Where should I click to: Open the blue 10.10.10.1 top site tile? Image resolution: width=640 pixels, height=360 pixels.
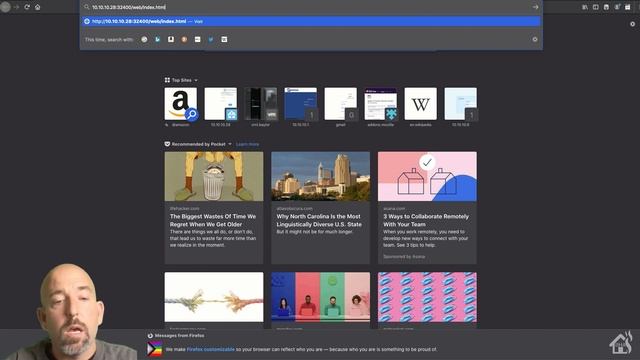pyautogui.click(x=300, y=104)
